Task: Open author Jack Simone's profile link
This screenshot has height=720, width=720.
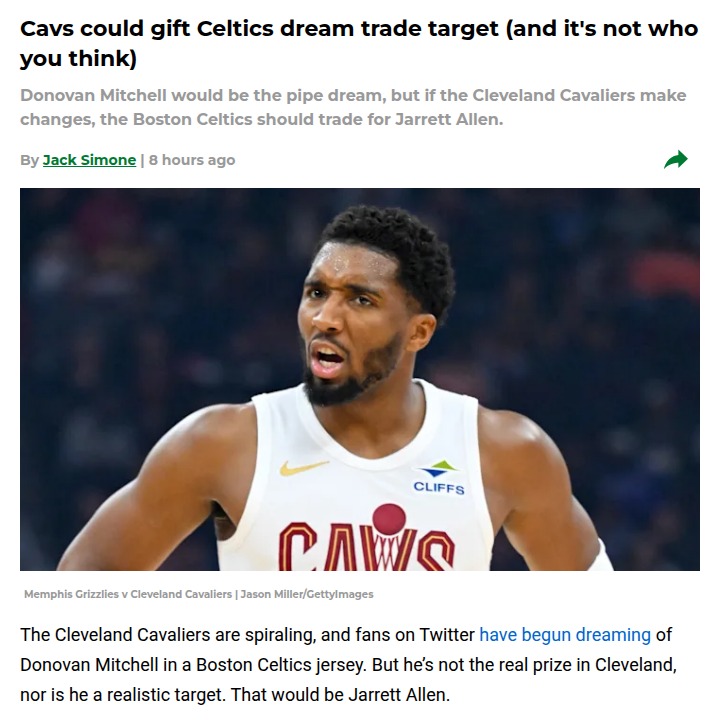Action: pyautogui.click(x=90, y=160)
